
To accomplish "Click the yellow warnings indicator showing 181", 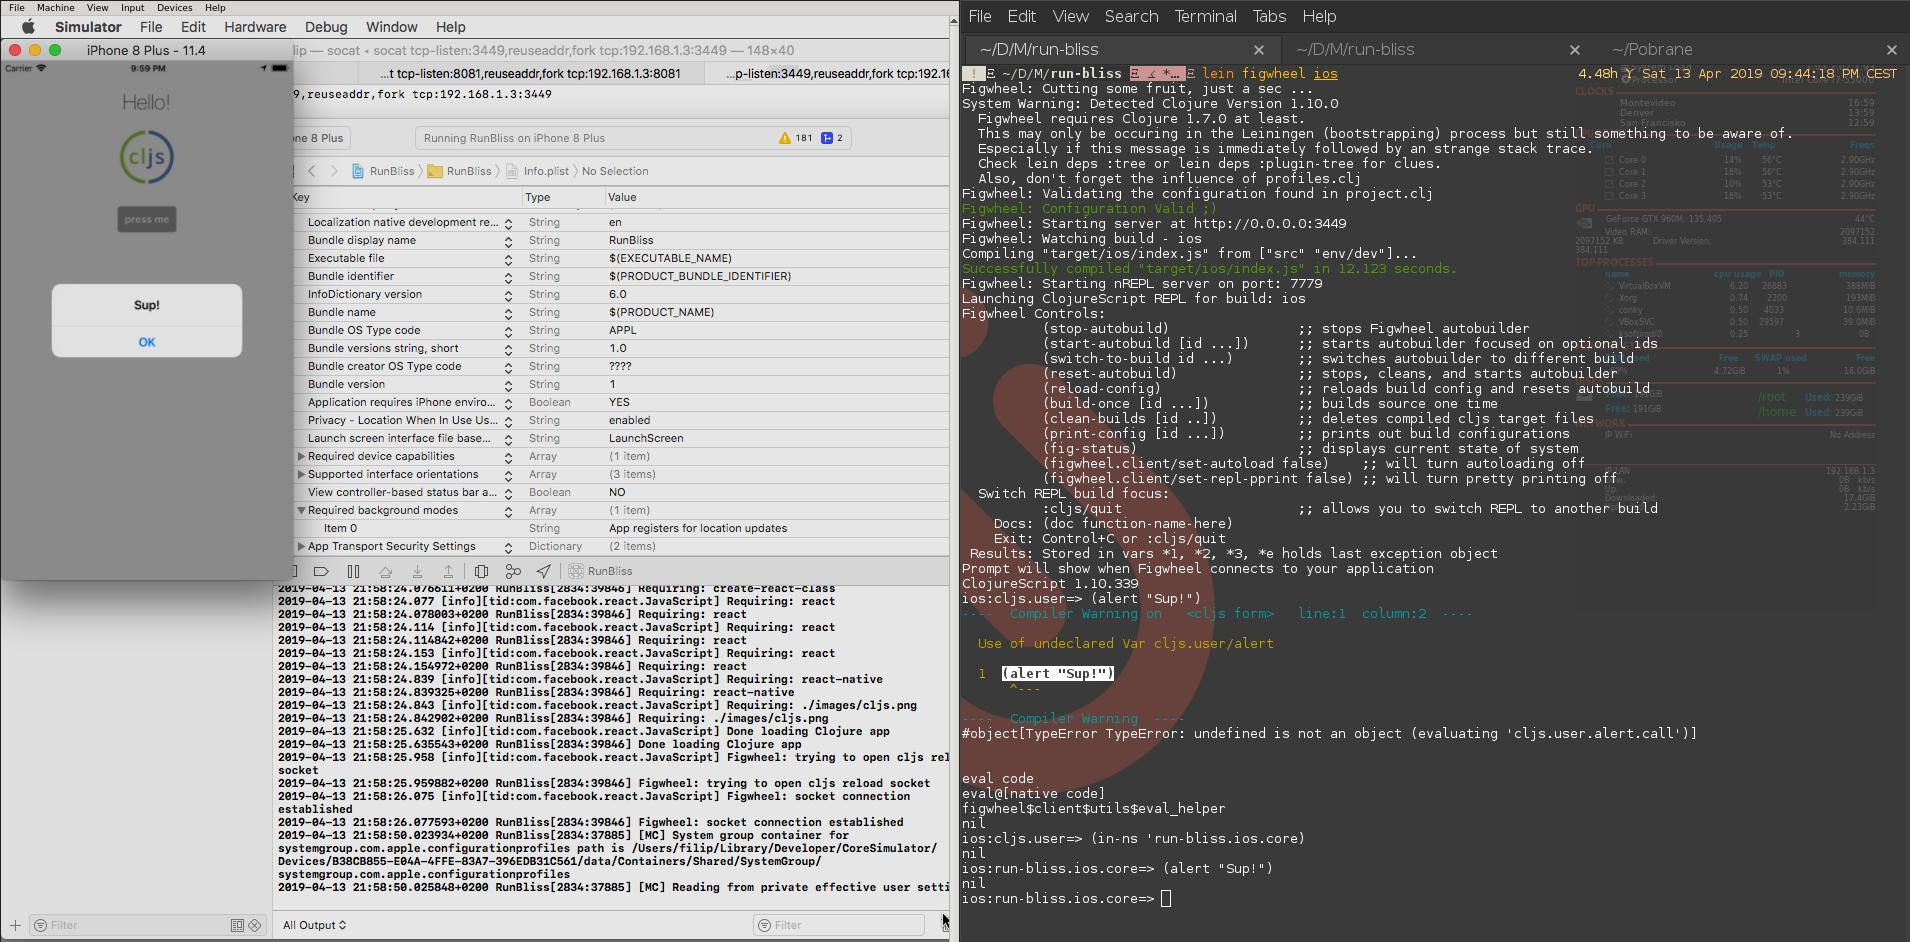I will (795, 138).
